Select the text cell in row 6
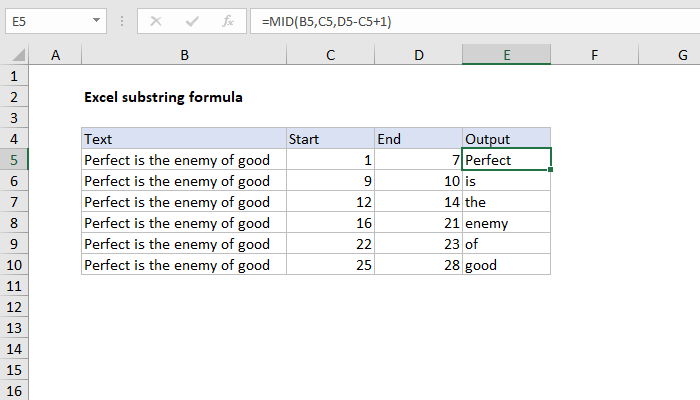 pyautogui.click(x=184, y=181)
